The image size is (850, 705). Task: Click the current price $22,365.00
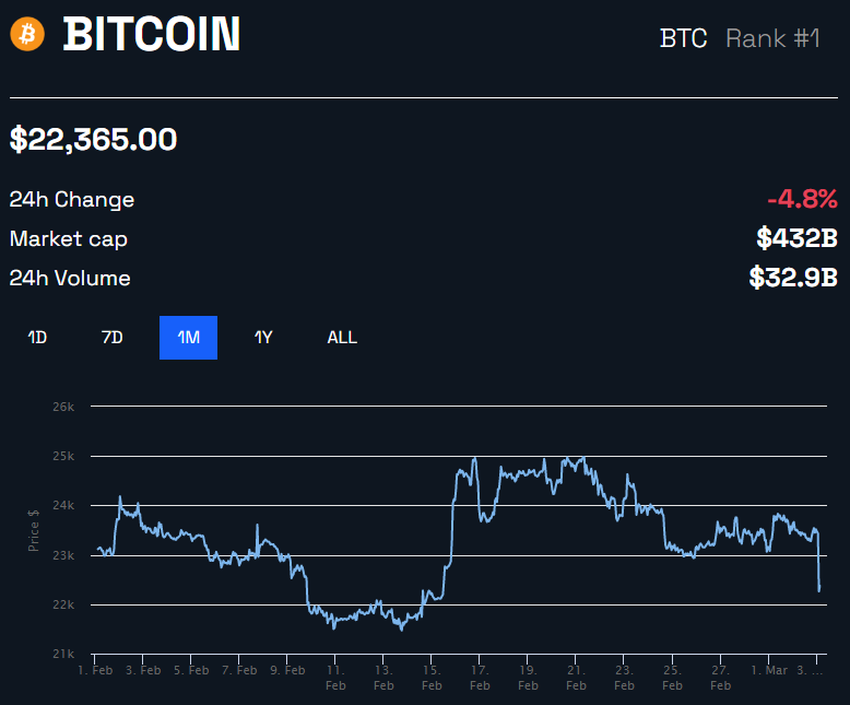tap(92, 139)
